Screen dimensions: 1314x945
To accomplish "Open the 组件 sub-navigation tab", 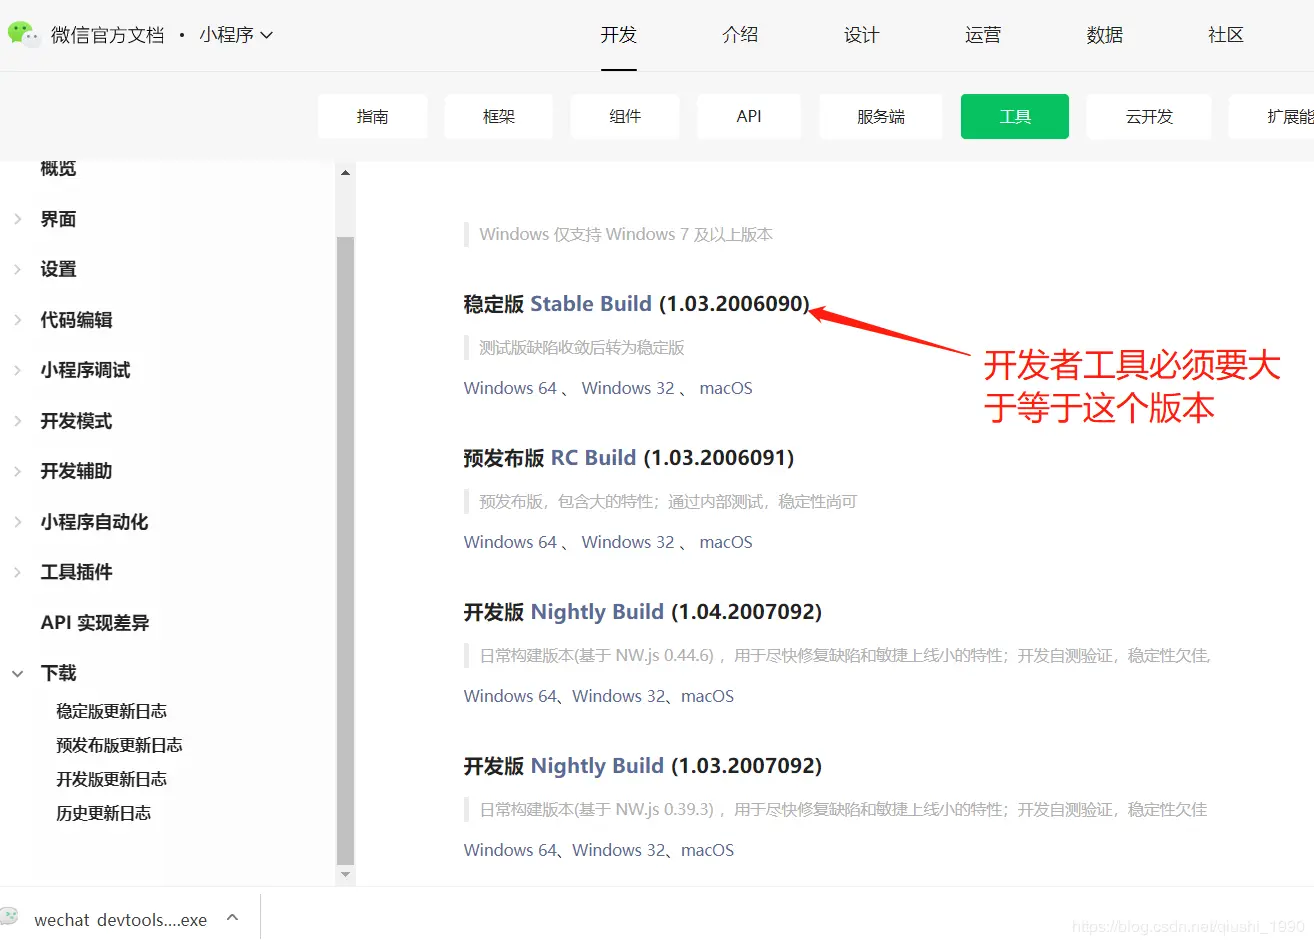I will 625,116.
